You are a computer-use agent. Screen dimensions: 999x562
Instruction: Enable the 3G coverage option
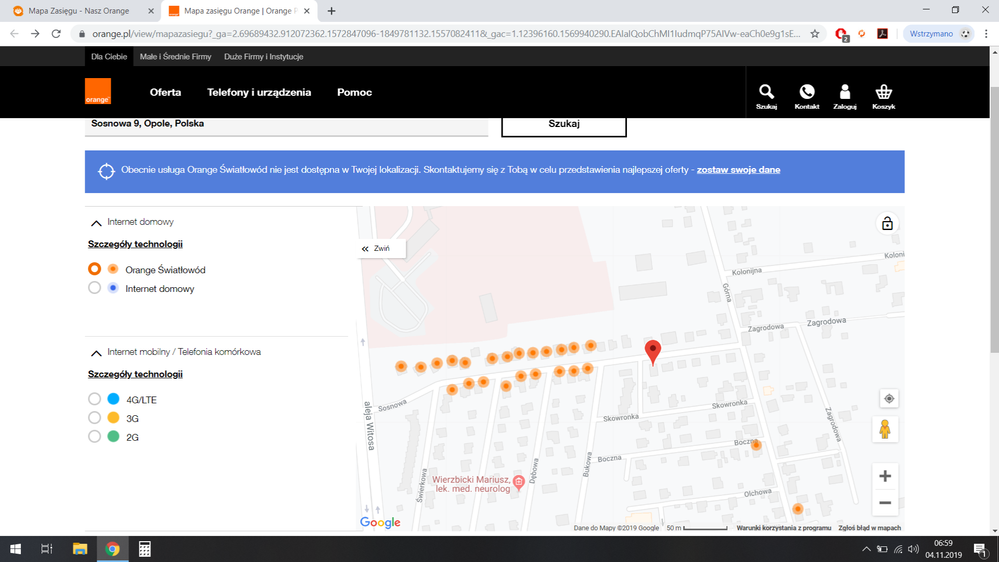pyautogui.click(x=95, y=418)
